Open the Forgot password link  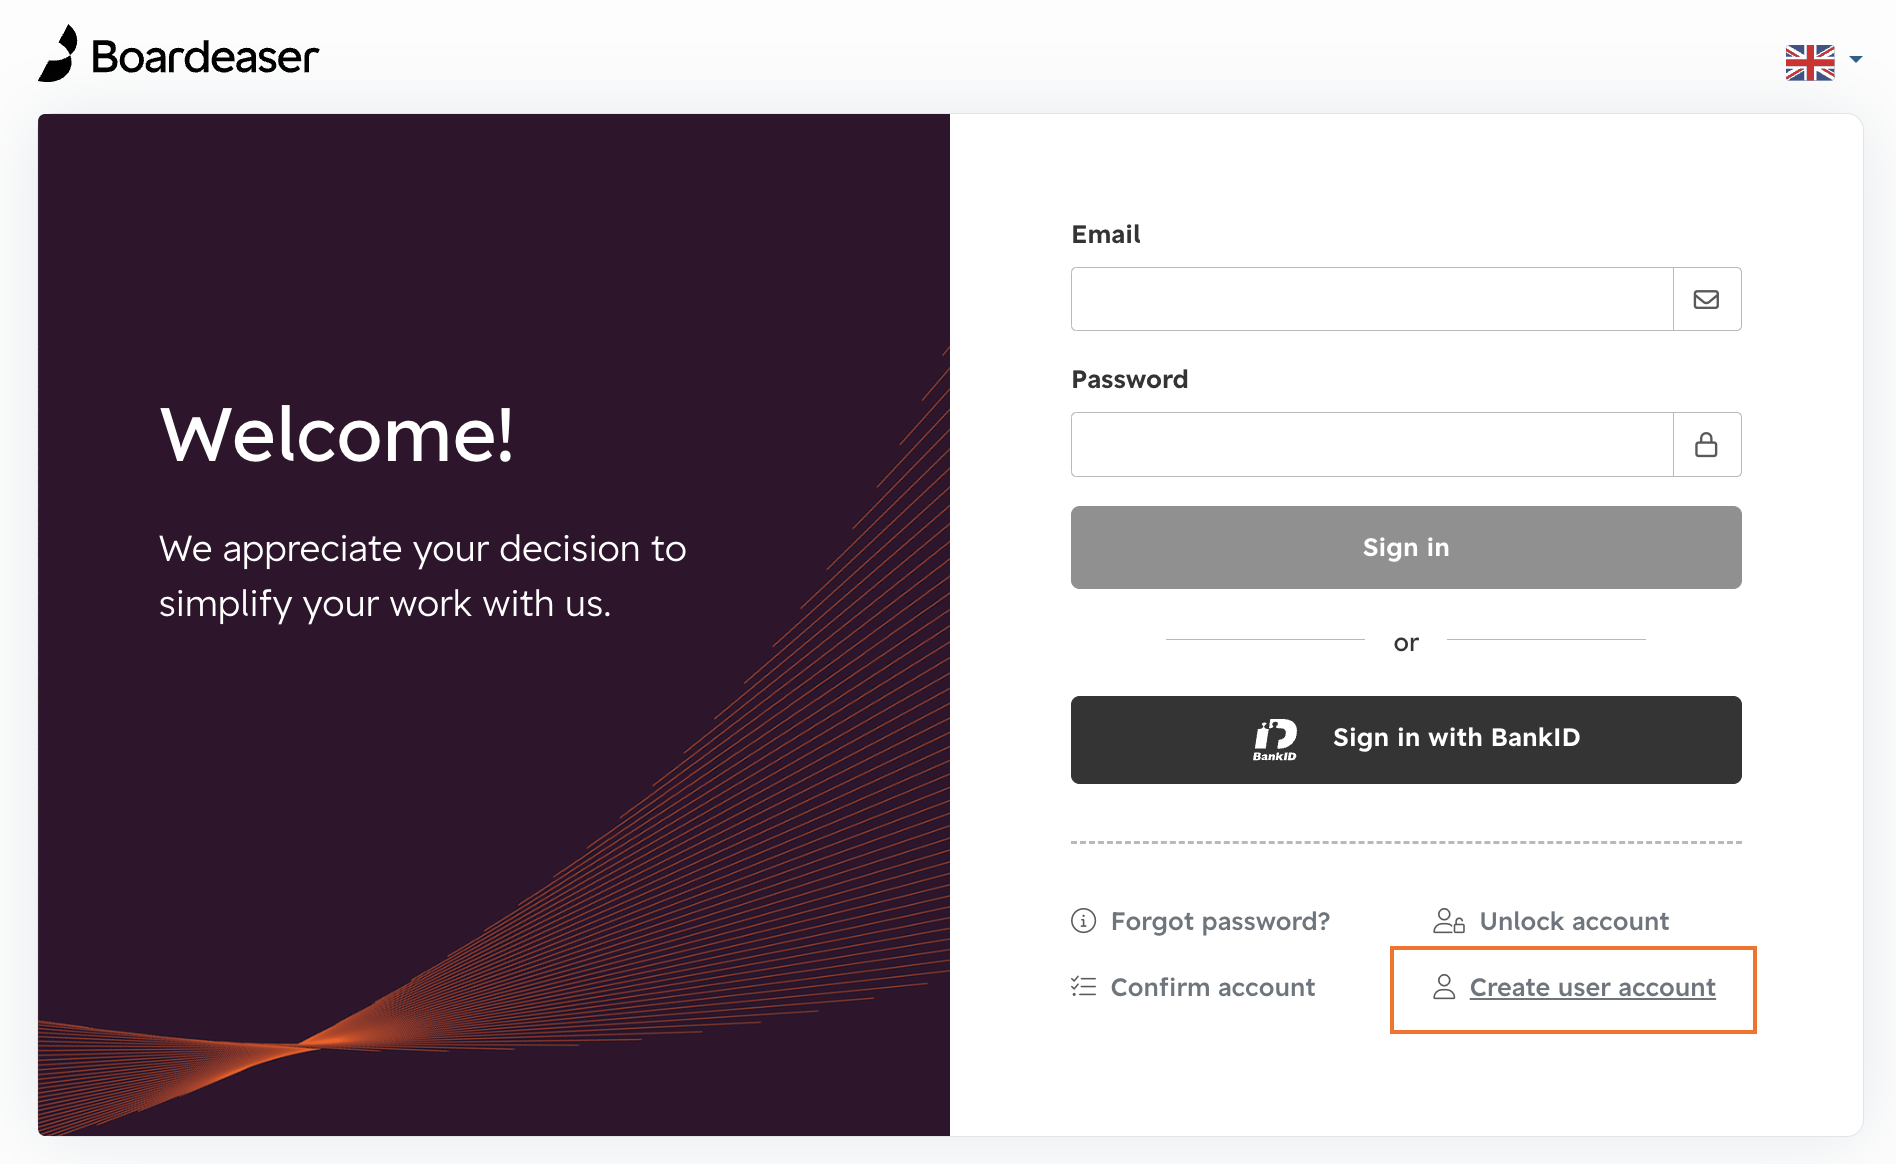(1220, 921)
